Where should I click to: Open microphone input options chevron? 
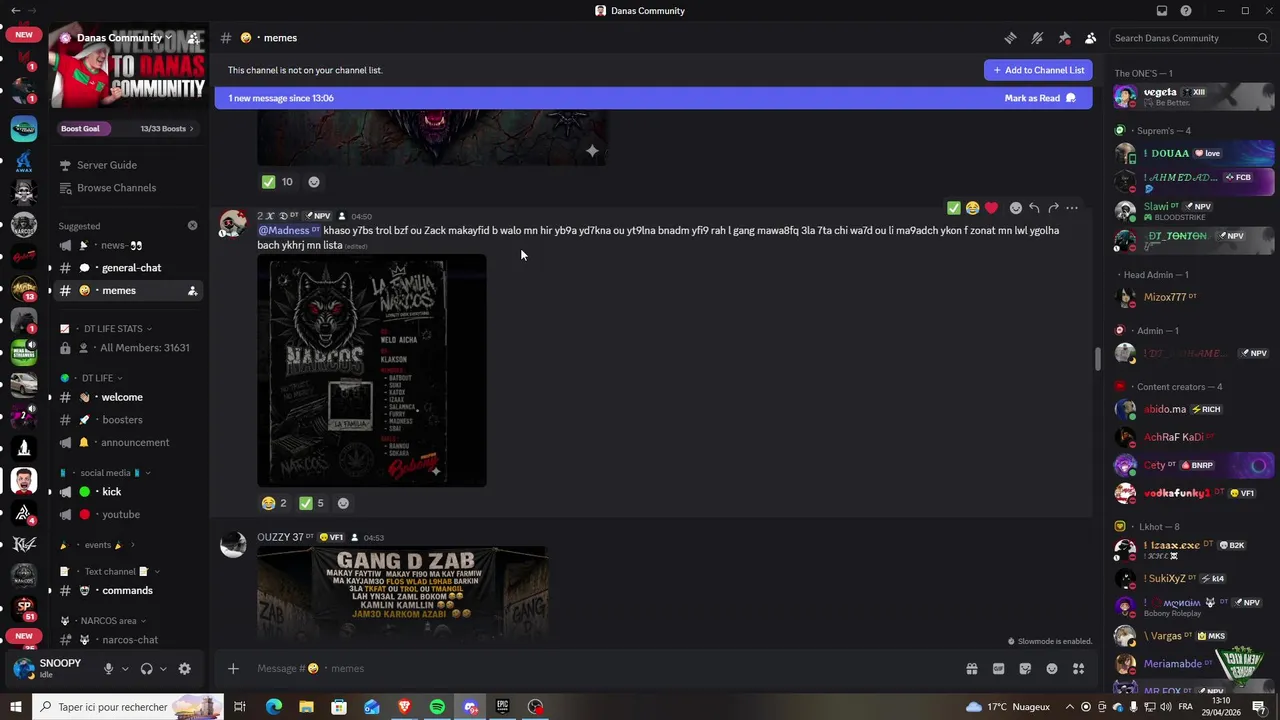pos(125,668)
